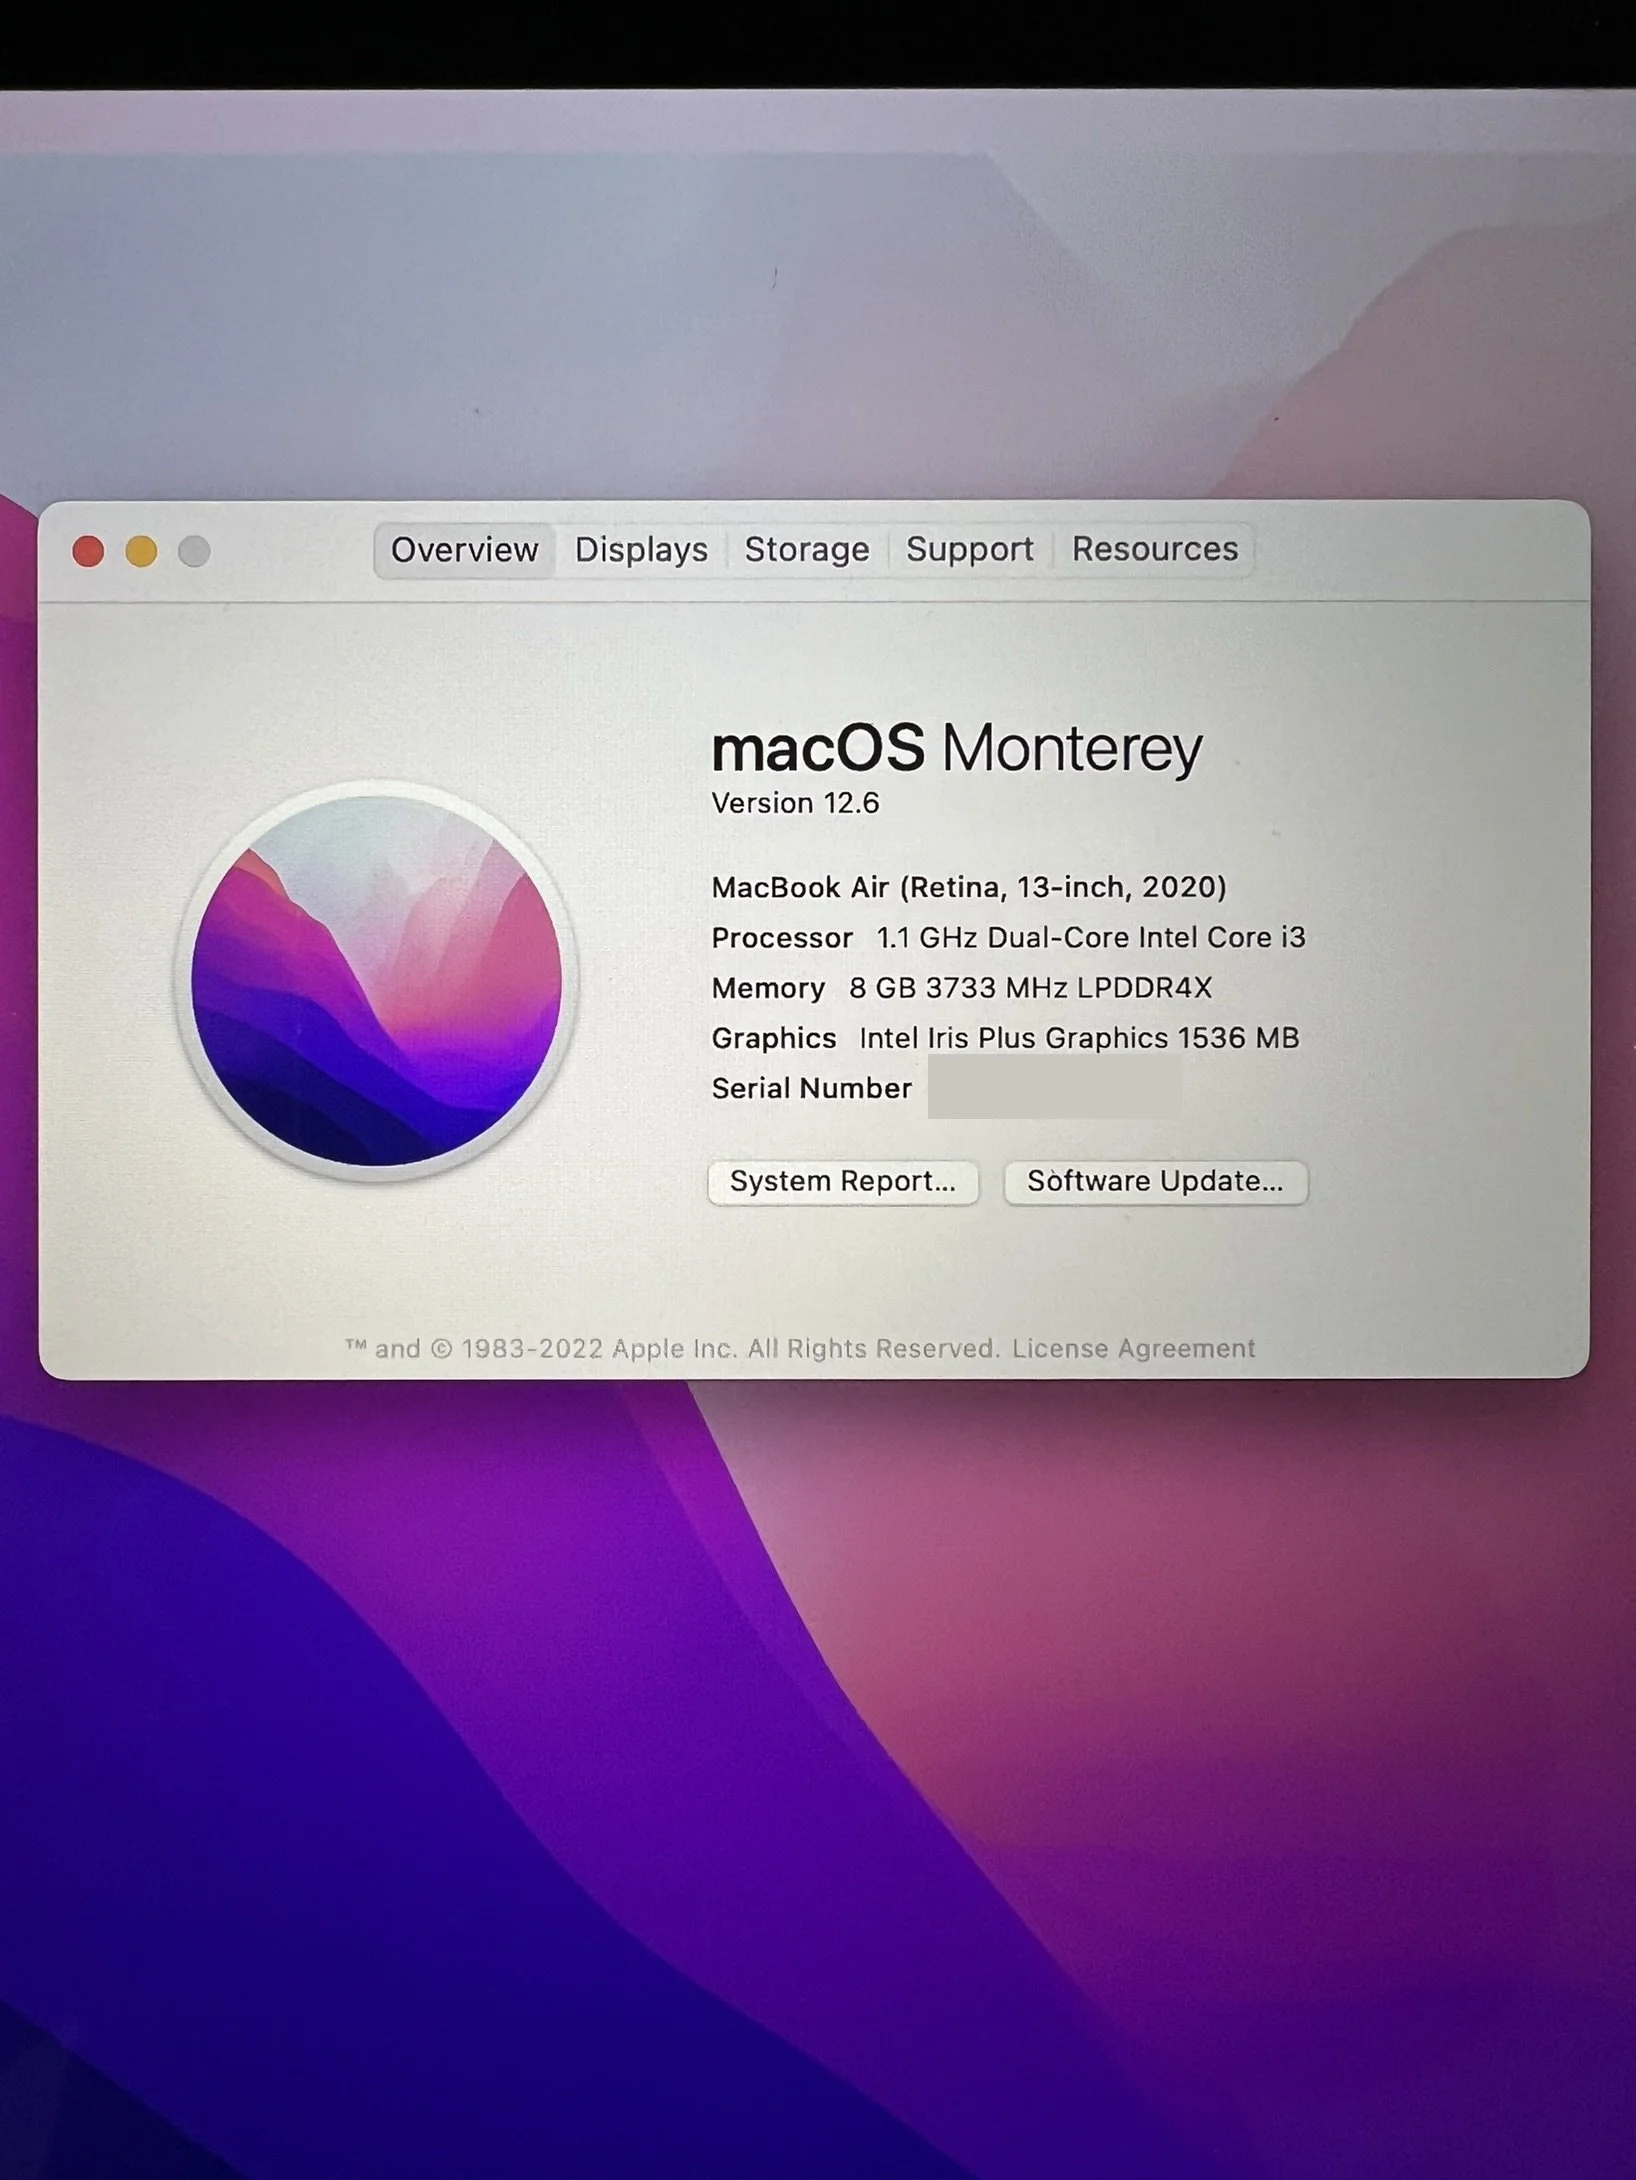The width and height of the screenshot is (1636, 2180).
Task: Click the Serial Number label
Action: coord(811,1089)
